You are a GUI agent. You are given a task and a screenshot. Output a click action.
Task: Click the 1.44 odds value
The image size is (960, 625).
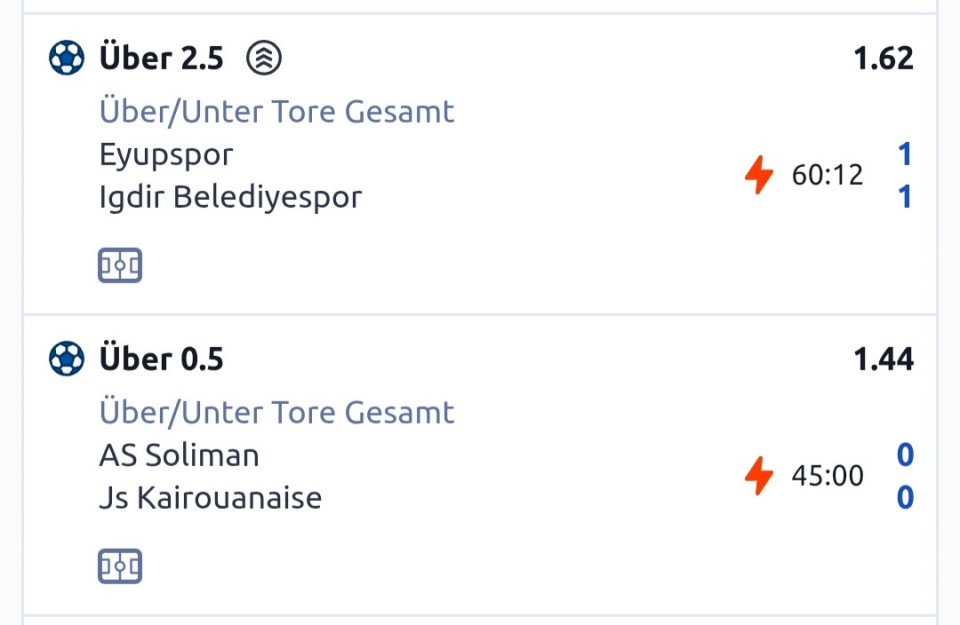point(883,358)
